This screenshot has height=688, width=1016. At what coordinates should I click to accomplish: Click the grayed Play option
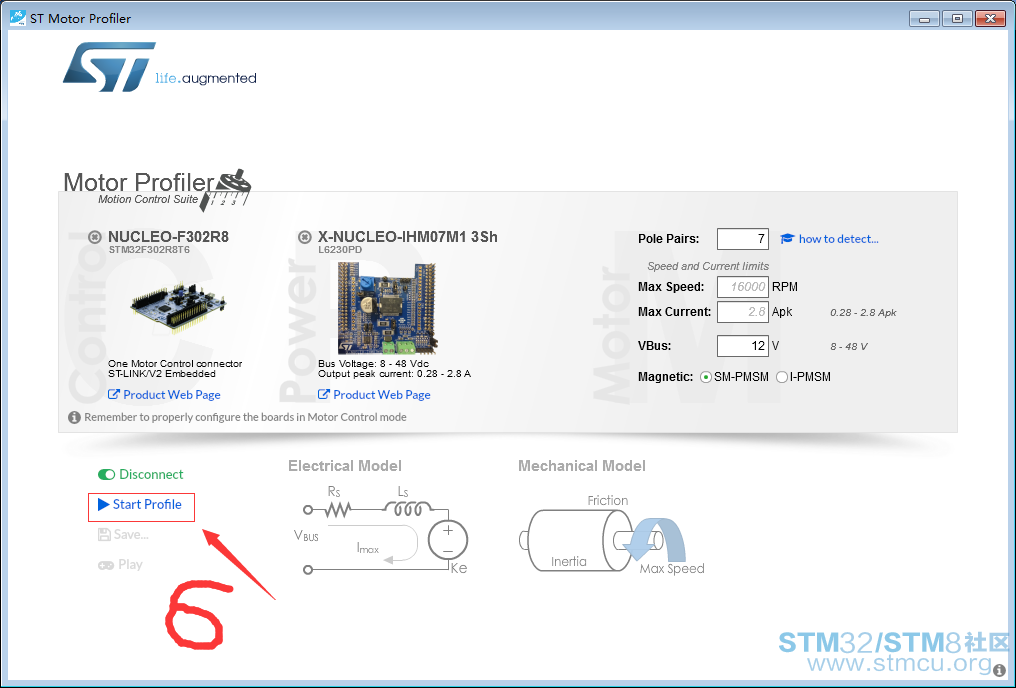click(x=121, y=565)
